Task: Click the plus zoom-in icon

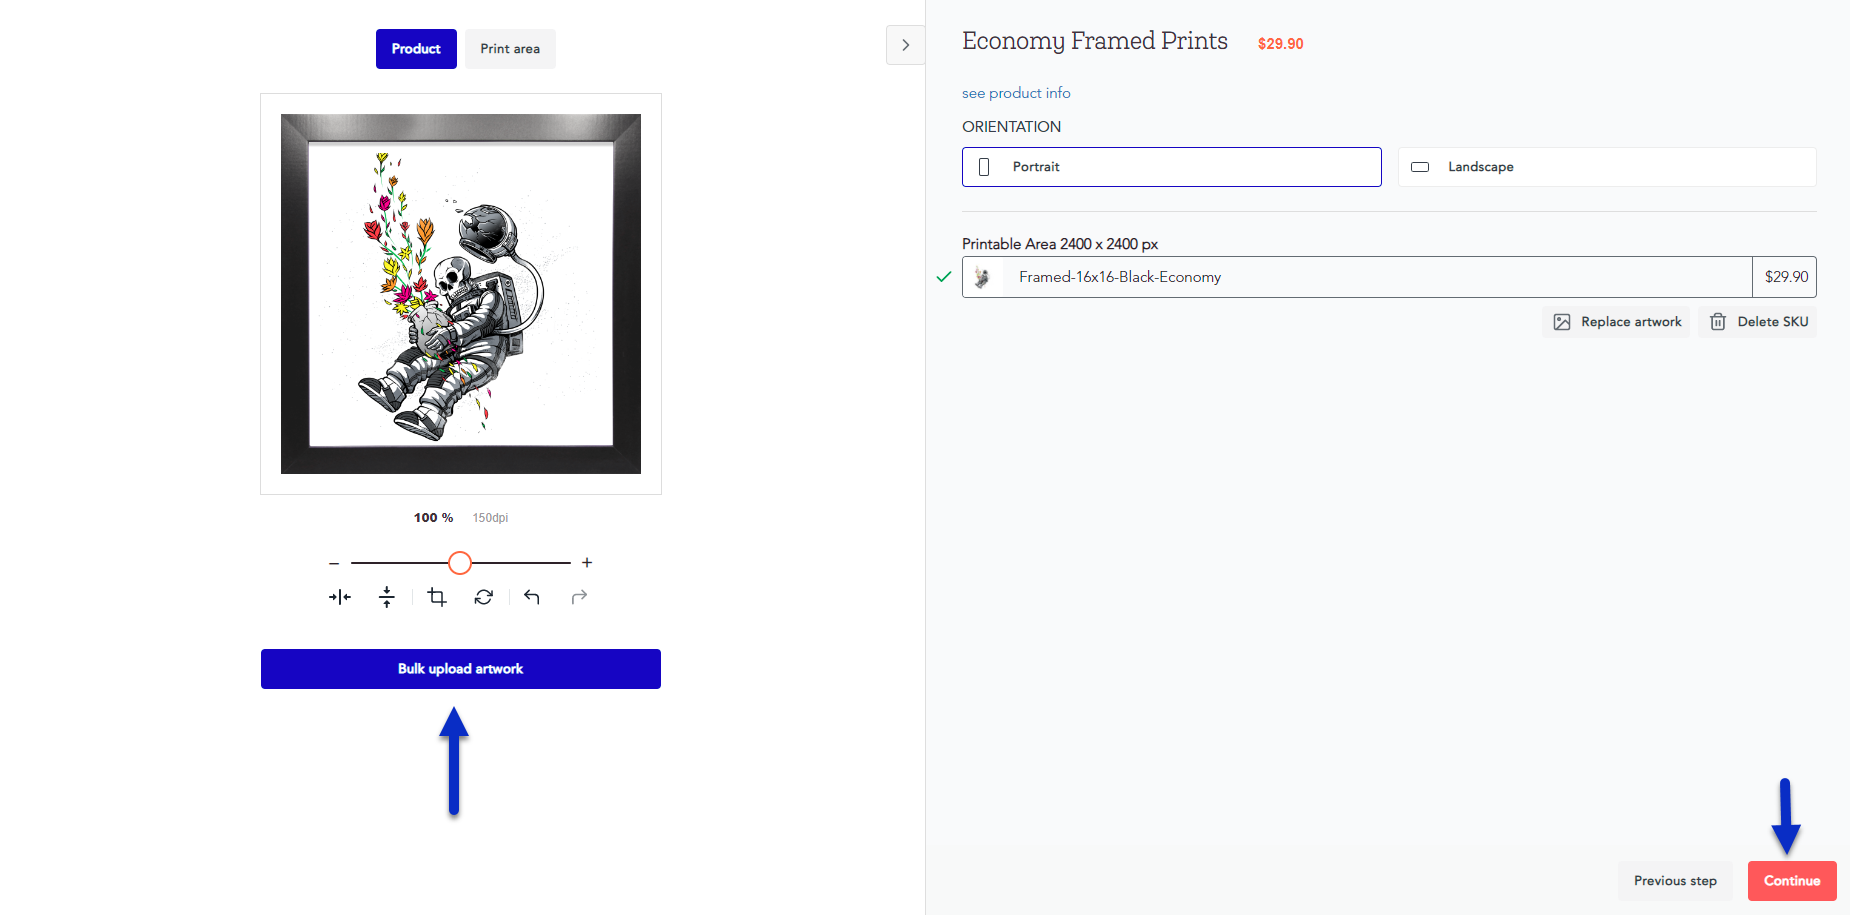Action: [x=587, y=563]
